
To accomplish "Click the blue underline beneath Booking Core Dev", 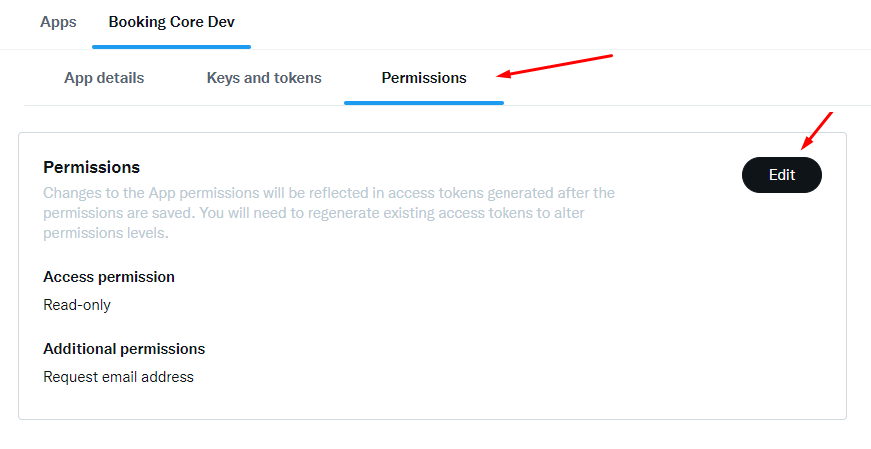I will coord(171,46).
